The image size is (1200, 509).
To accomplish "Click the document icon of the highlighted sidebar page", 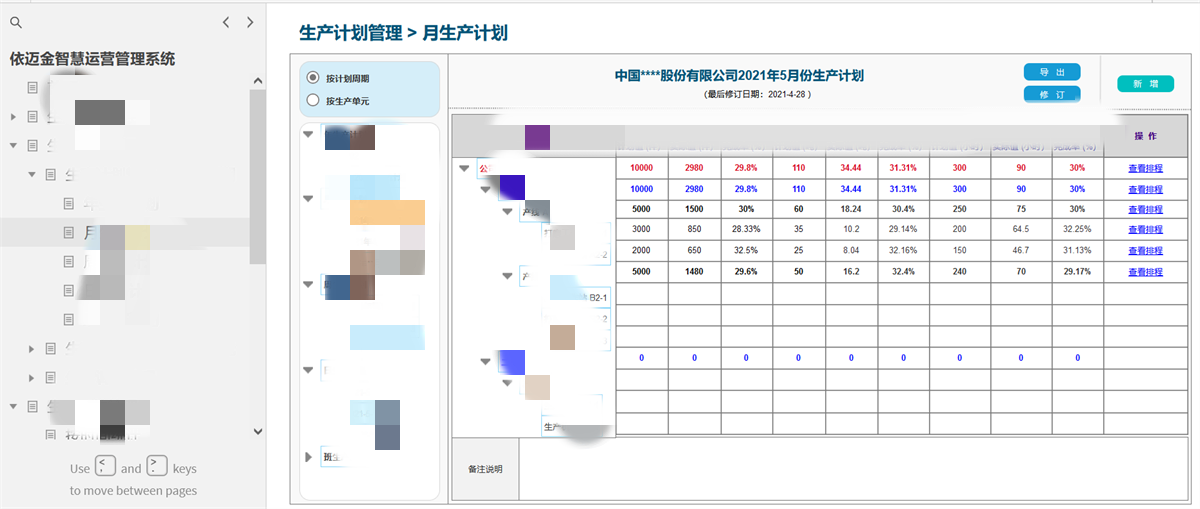I will pyautogui.click(x=69, y=232).
